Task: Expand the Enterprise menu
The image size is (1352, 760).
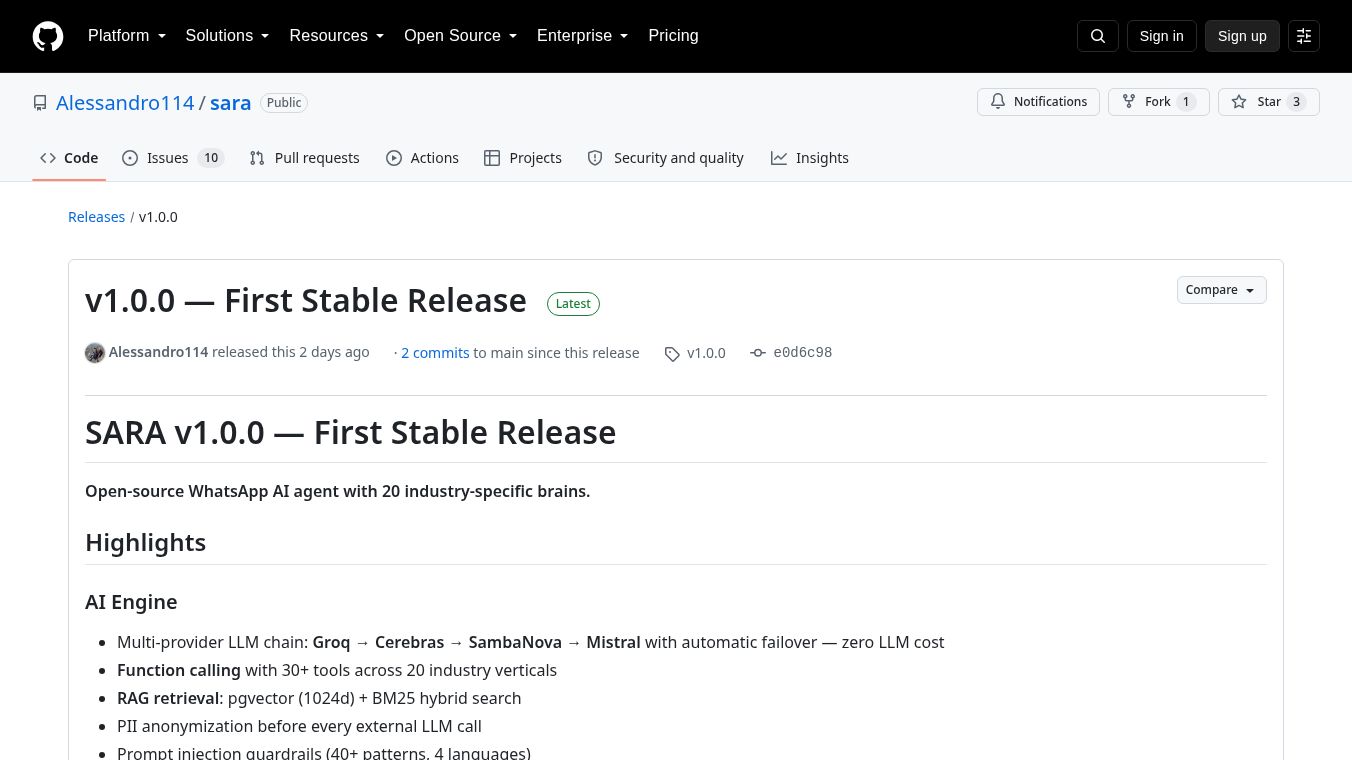Action: (x=583, y=36)
